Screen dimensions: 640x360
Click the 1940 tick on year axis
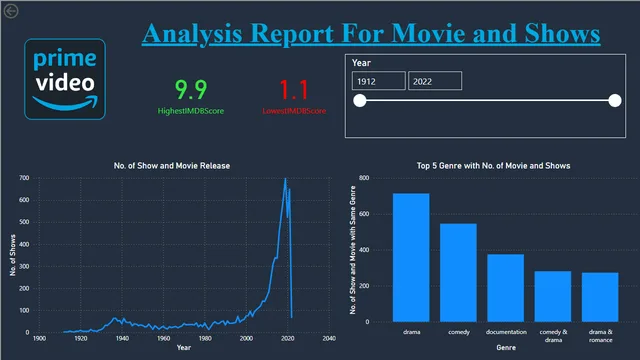tap(122, 338)
